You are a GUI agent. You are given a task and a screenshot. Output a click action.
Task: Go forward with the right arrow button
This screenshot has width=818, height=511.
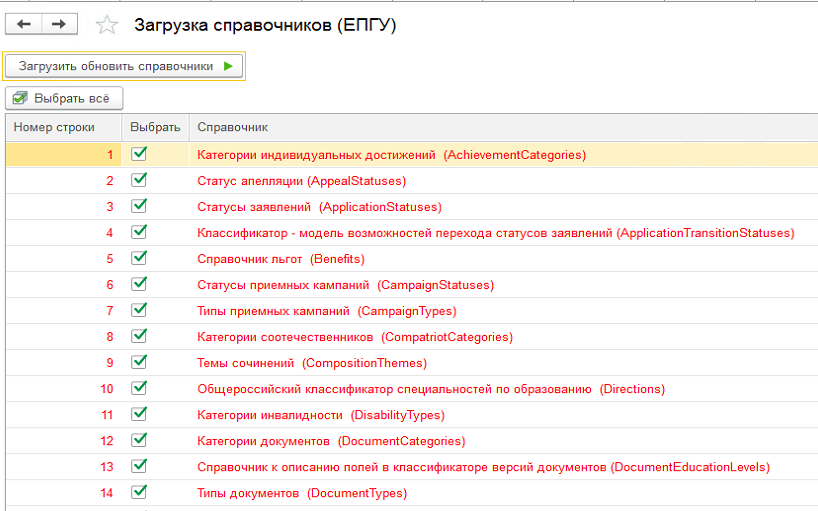click(59, 24)
